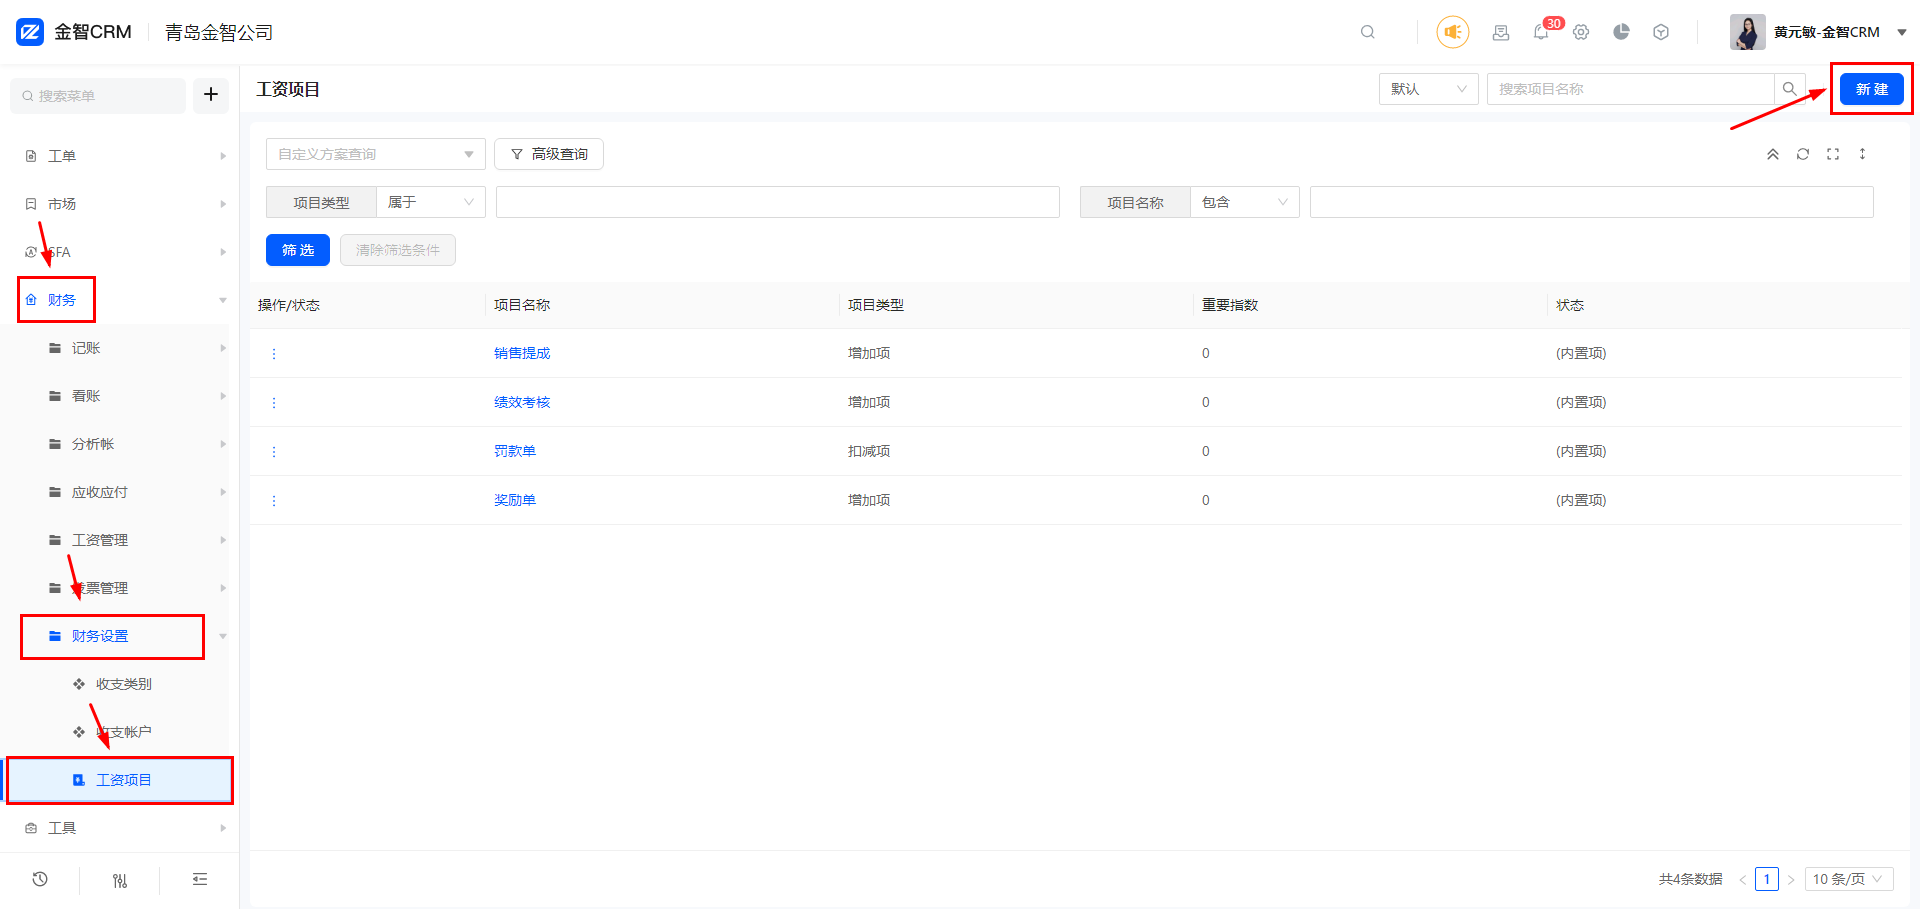Go to next page arrow
The height and width of the screenshot is (909, 1920).
(x=1791, y=880)
